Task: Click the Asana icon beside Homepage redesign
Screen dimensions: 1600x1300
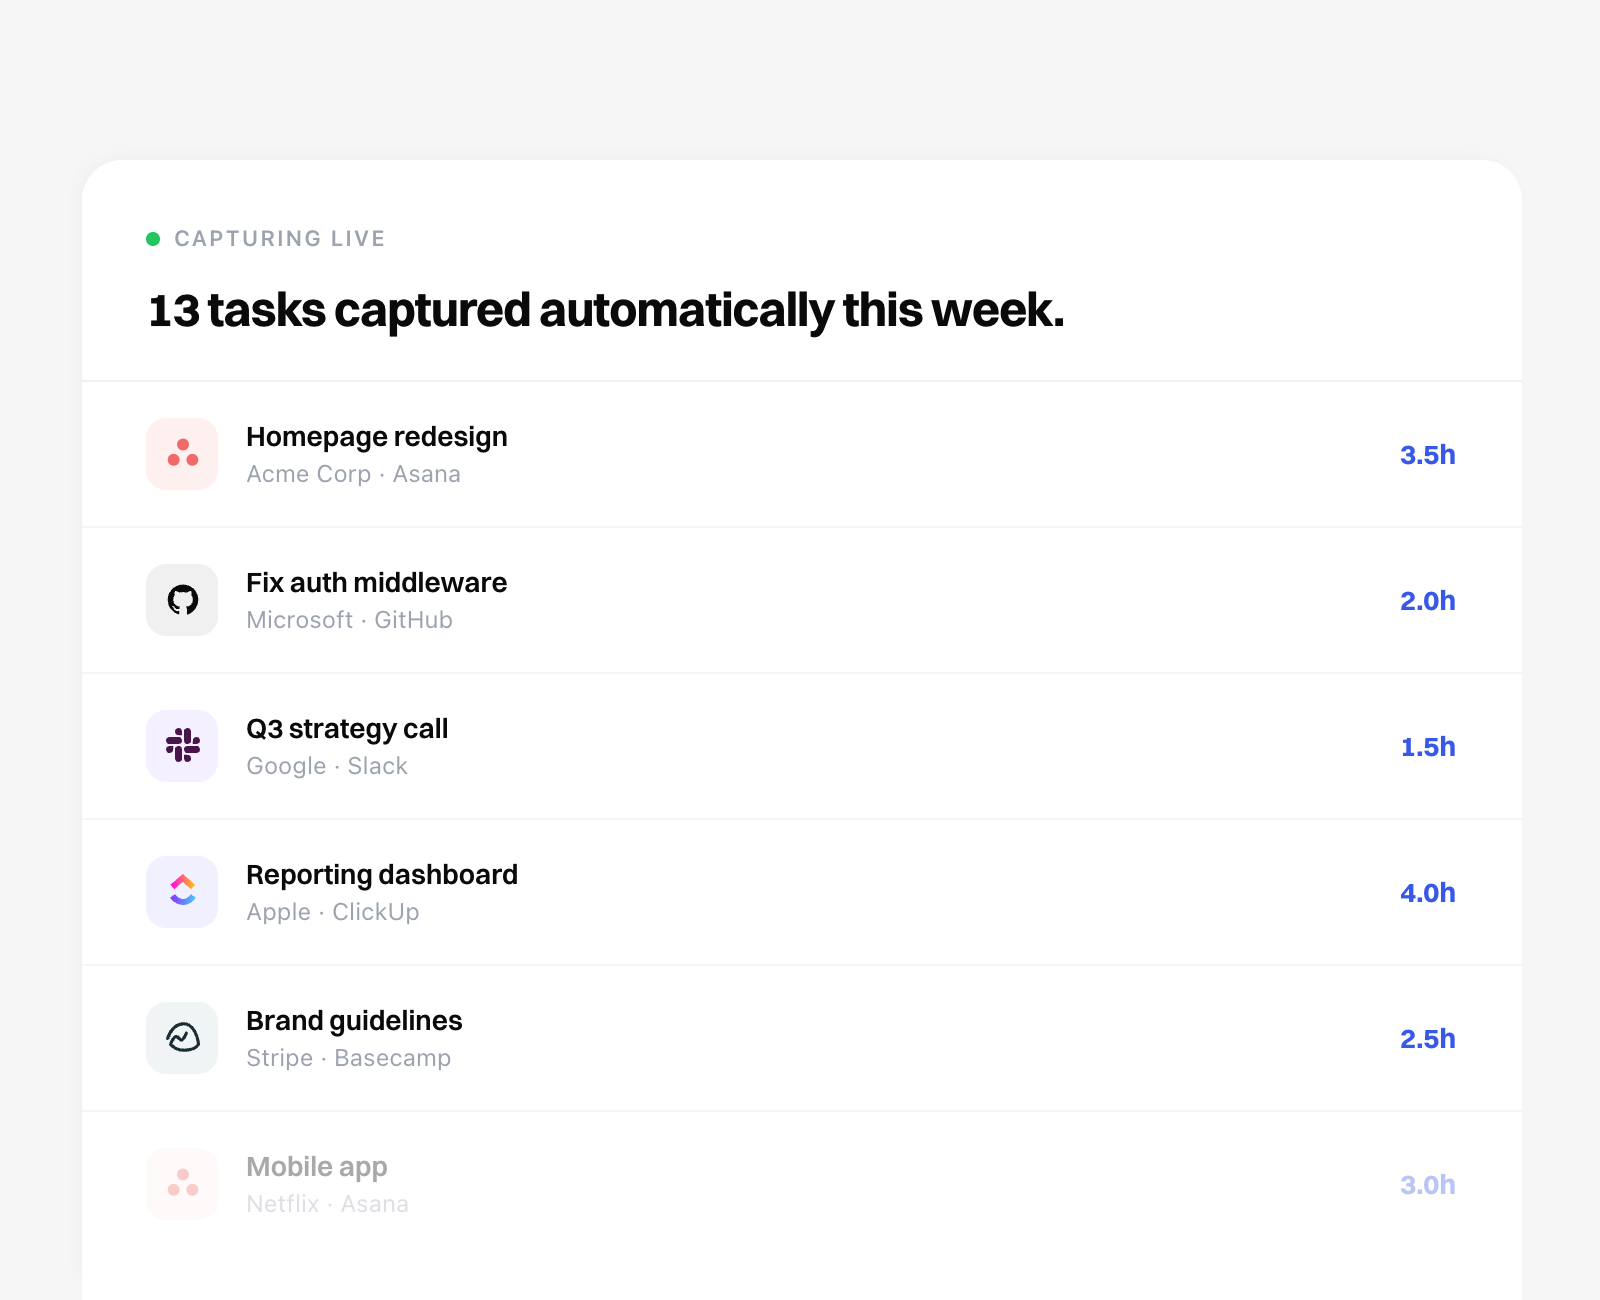Action: click(182, 454)
